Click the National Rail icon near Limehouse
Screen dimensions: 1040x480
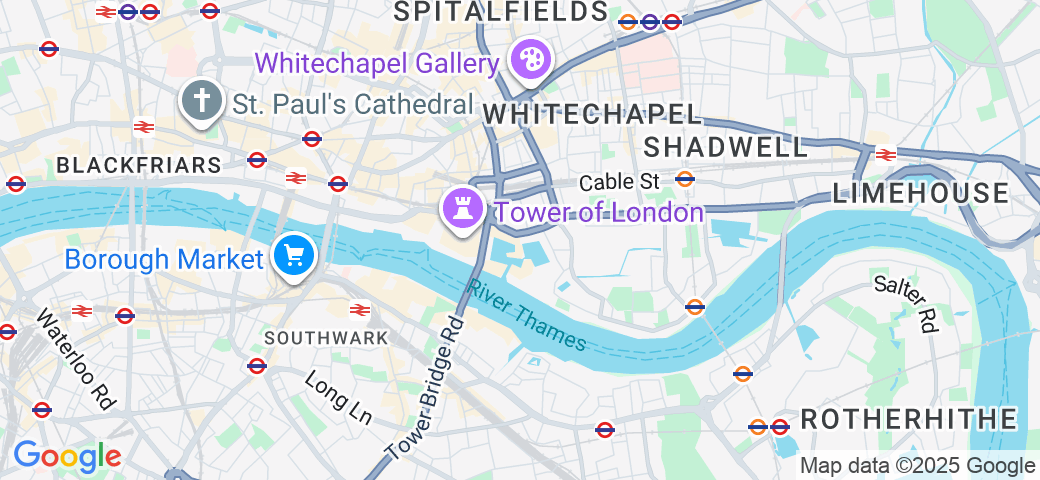coord(885,154)
